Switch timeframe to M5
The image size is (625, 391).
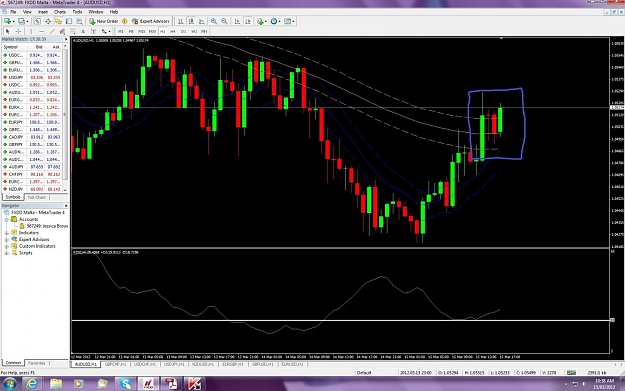click(x=131, y=31)
